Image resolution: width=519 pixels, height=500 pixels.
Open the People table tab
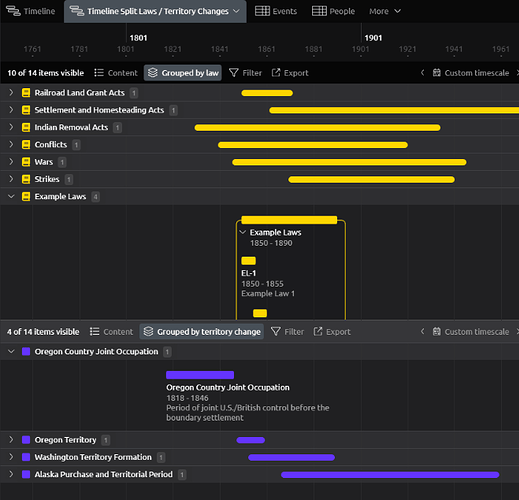pyautogui.click(x=333, y=11)
